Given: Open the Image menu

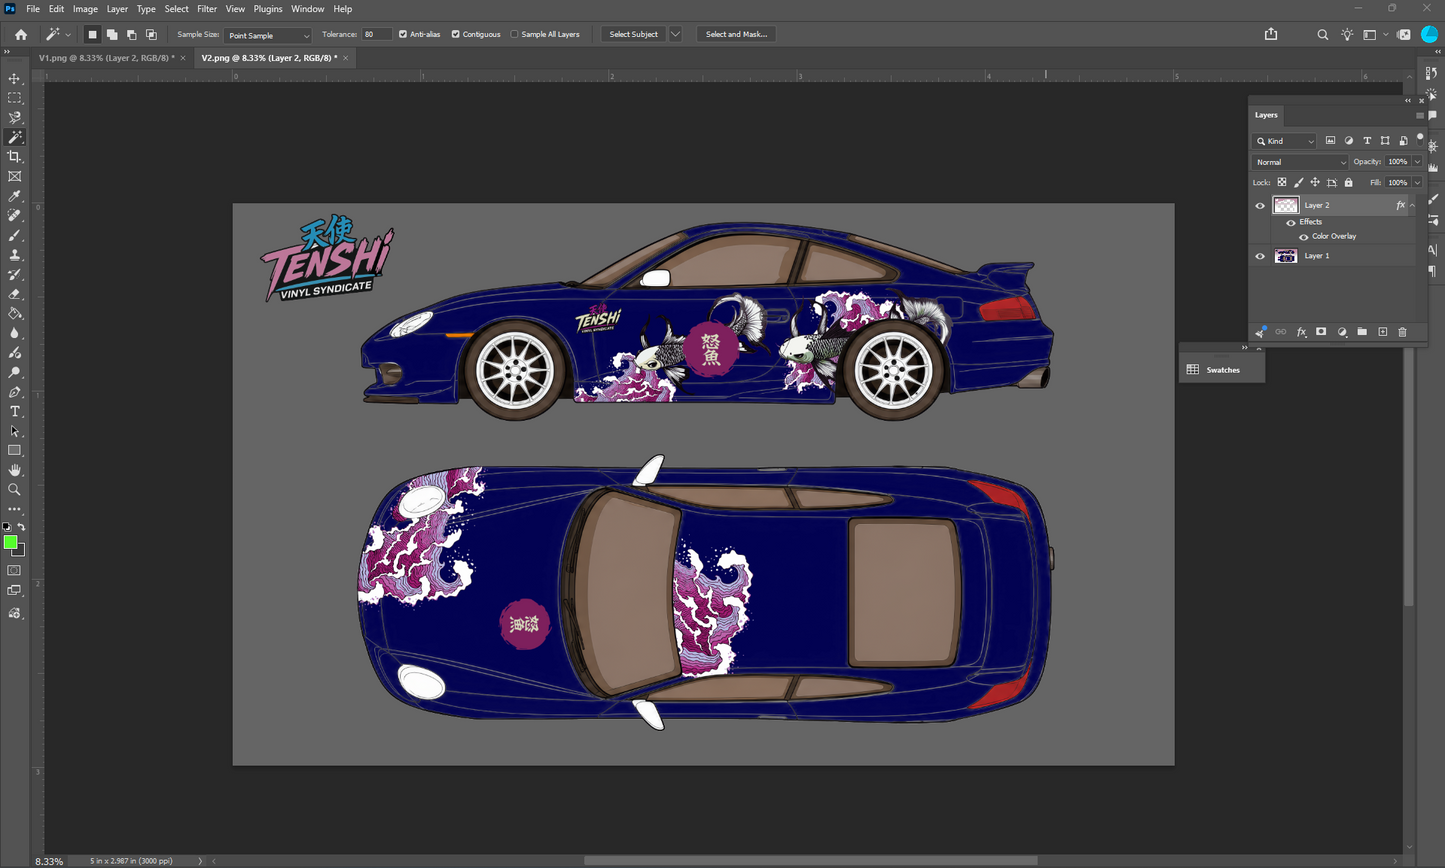Looking at the screenshot, I should 85,9.
